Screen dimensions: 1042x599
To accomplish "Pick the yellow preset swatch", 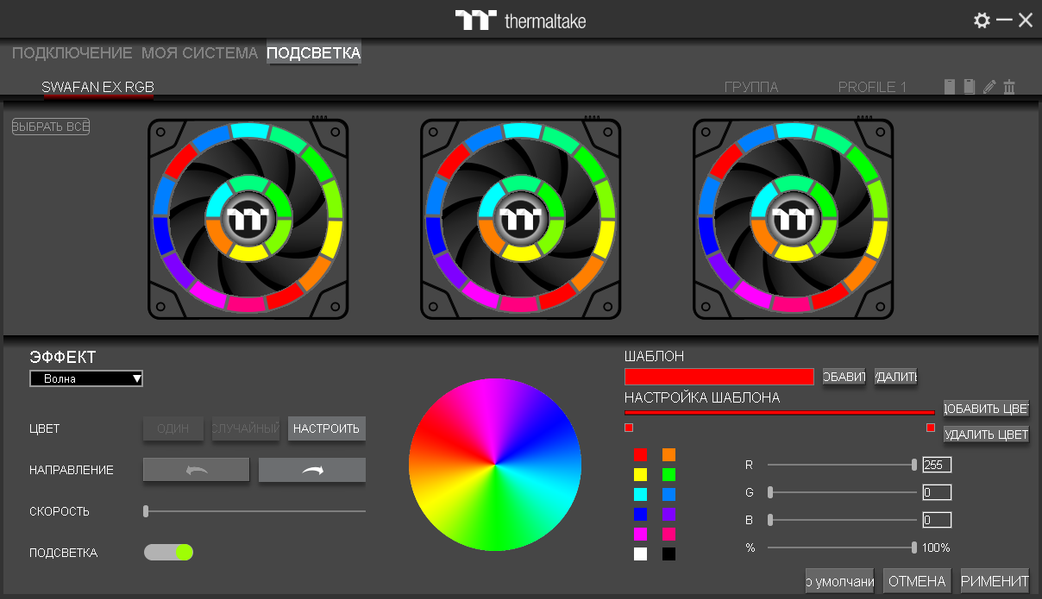I will [x=640, y=475].
